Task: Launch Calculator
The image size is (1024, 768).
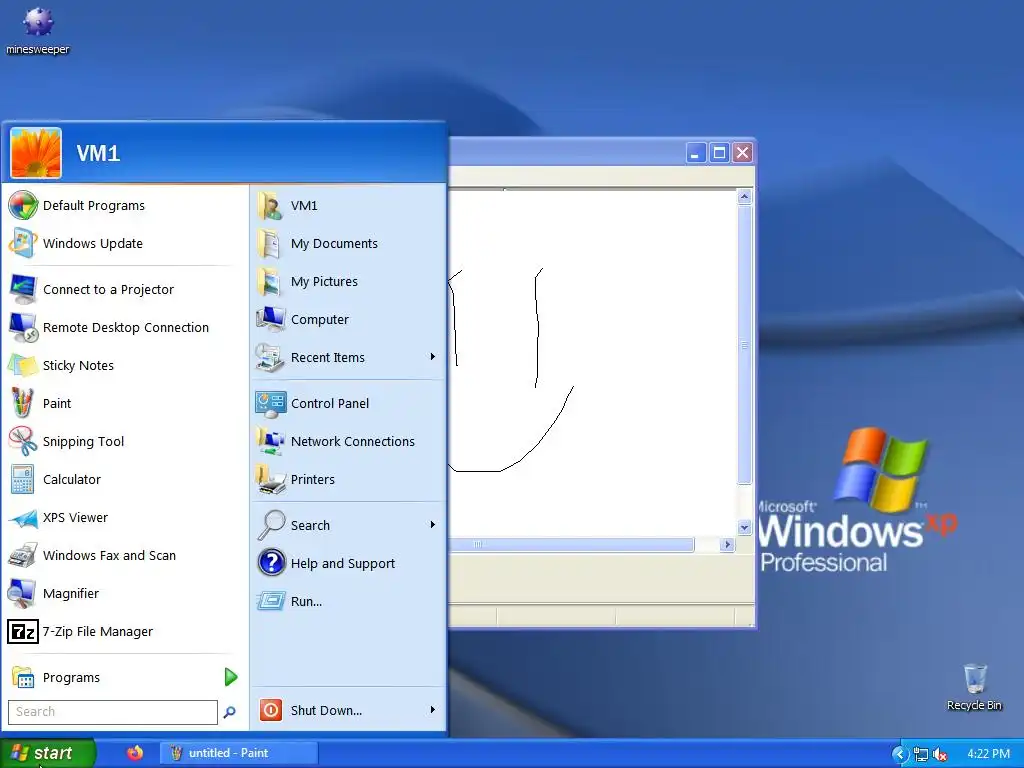Action: [124, 479]
